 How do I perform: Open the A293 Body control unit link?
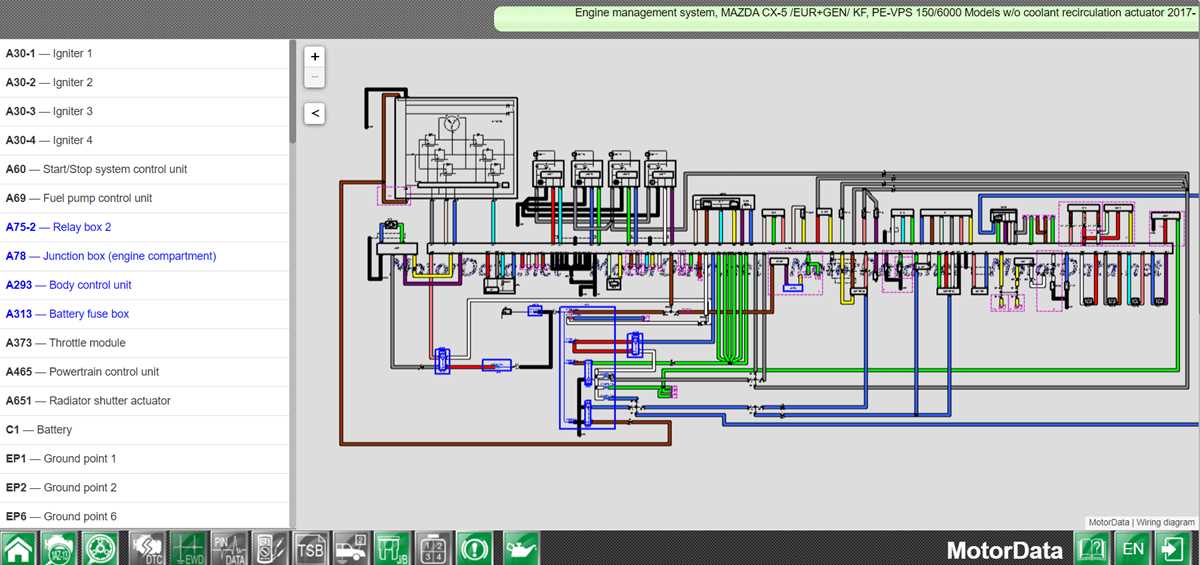[144, 286]
